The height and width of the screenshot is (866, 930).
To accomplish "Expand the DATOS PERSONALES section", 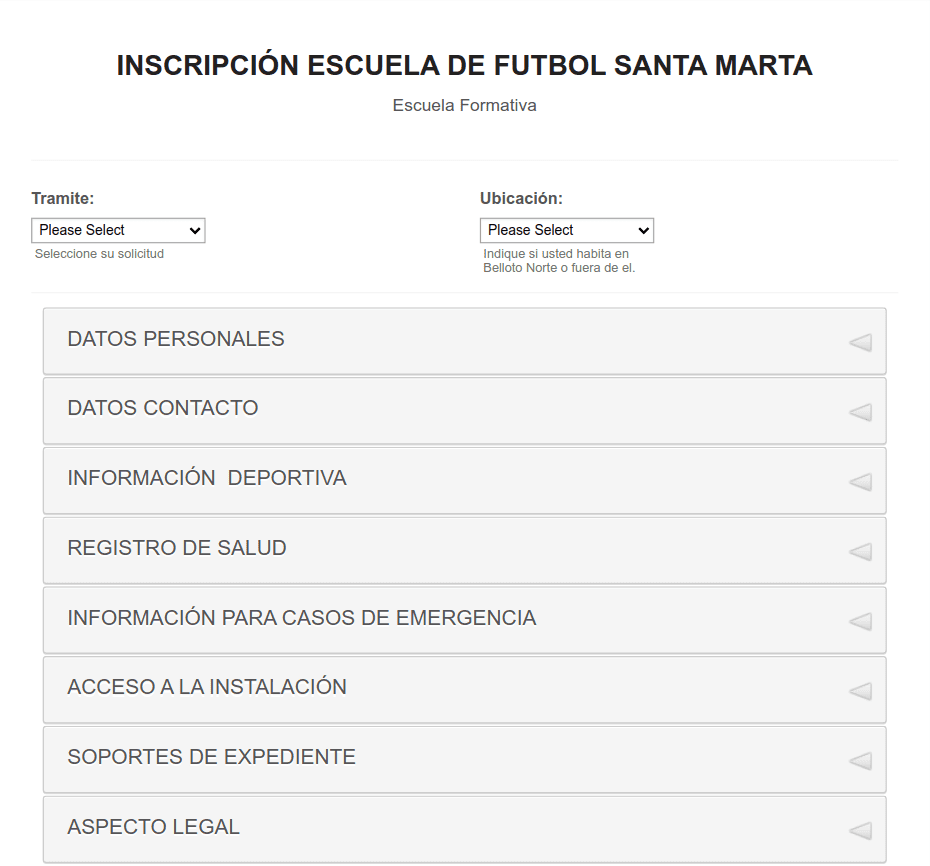I will pos(464,341).
